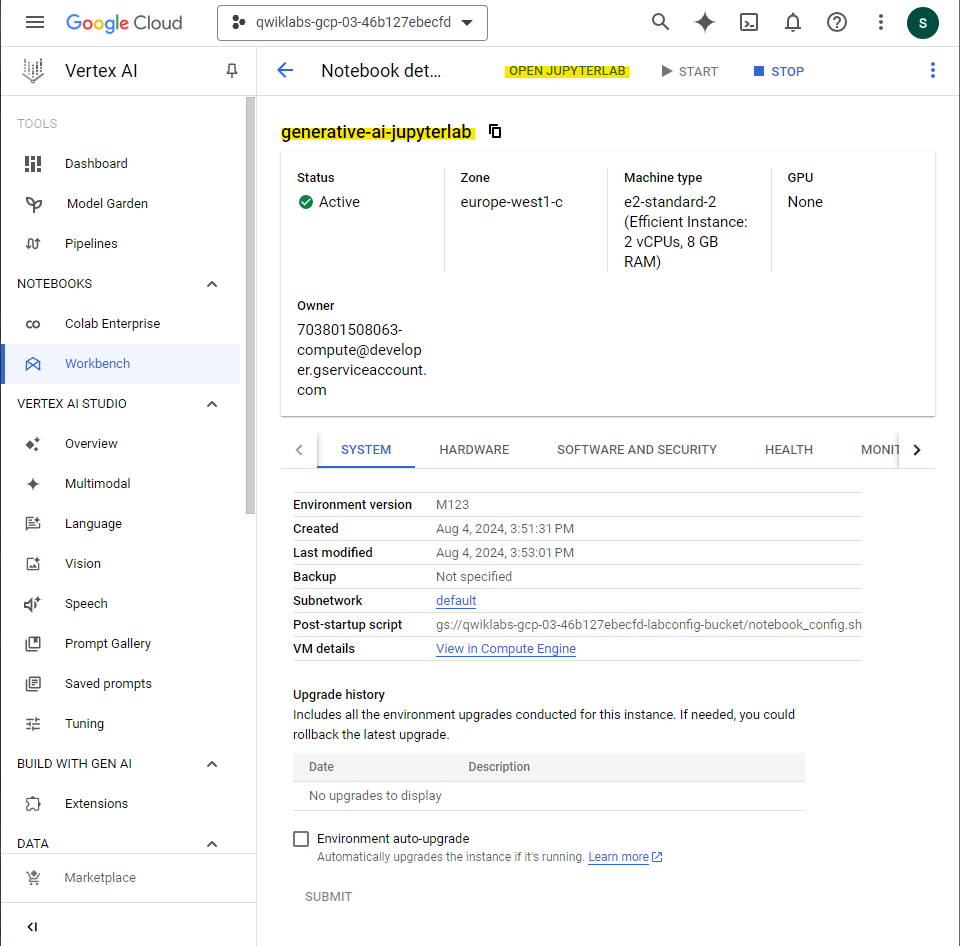
Task: Click the Google Cloud logo
Action: [x=124, y=23]
